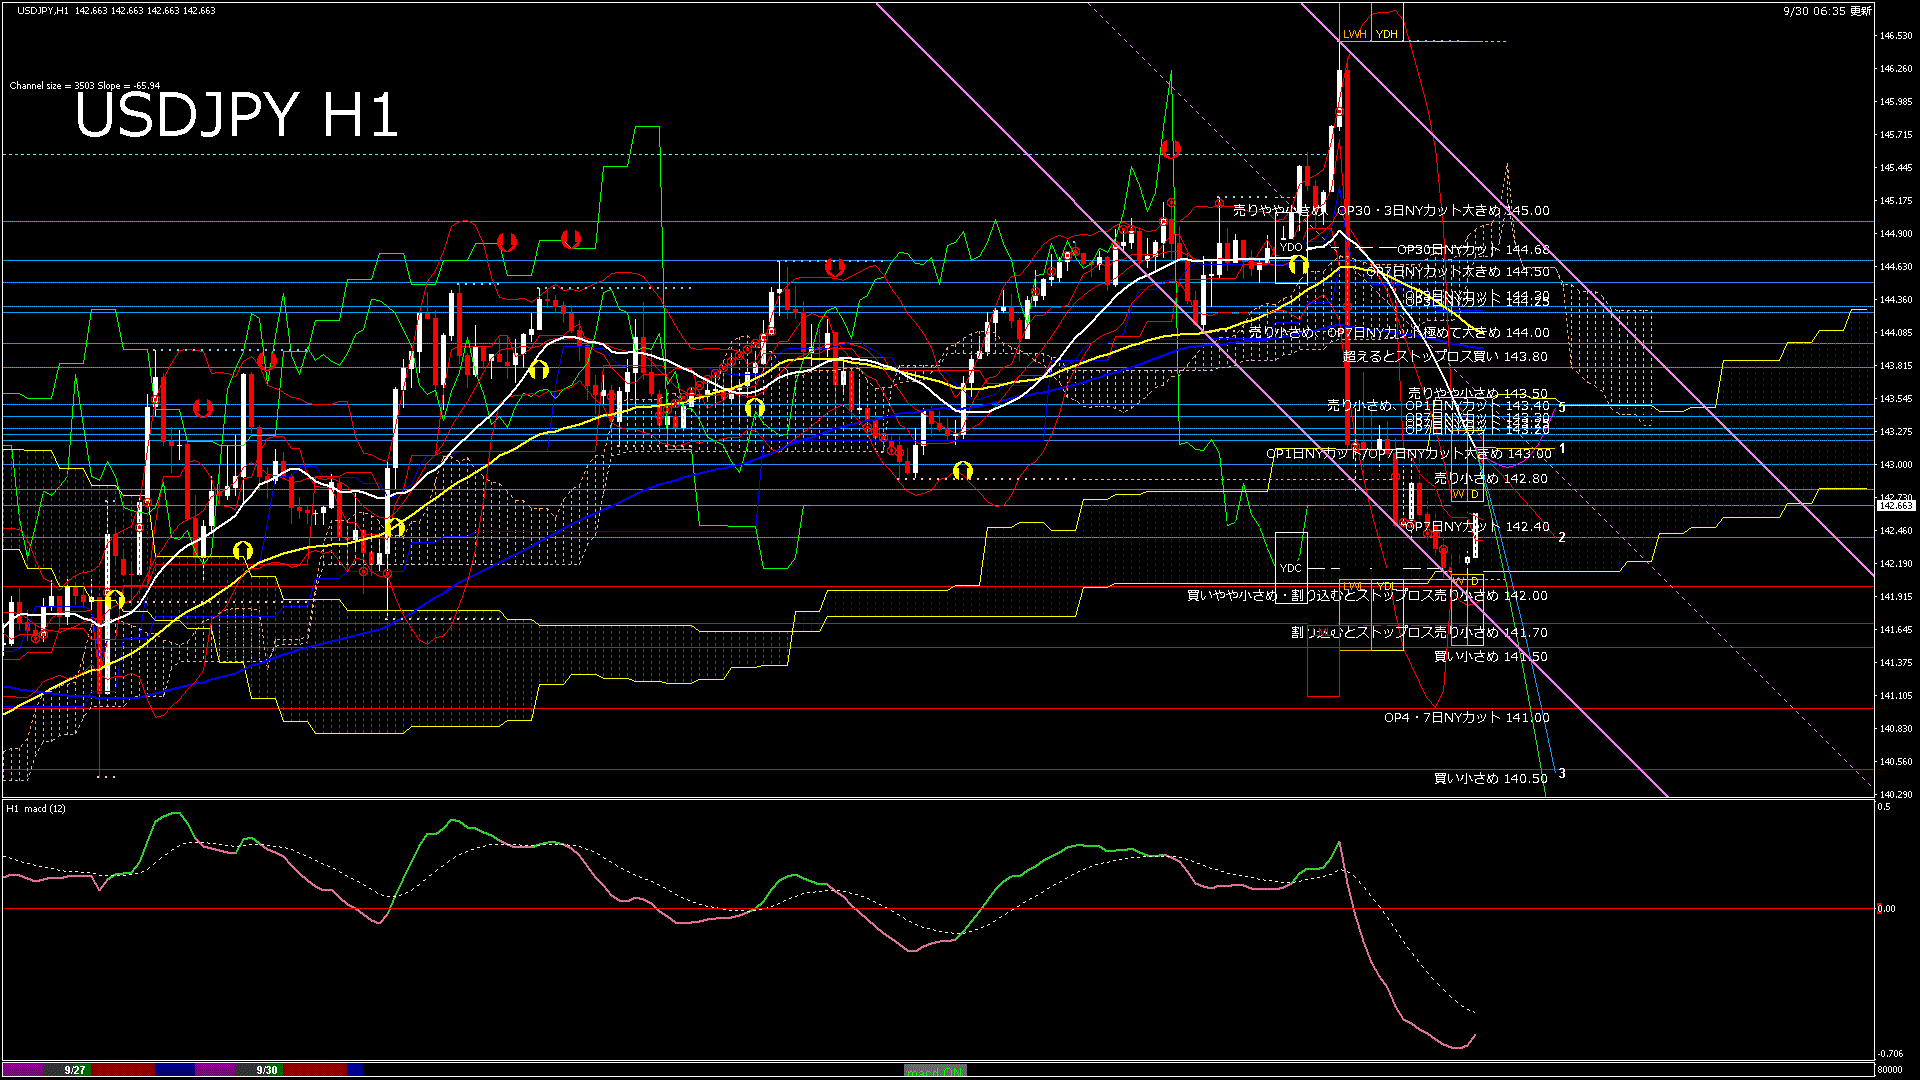Viewport: 1920px width, 1080px height.
Task: Select '買い小さめ 140.50' annotation
Action: point(1491,779)
